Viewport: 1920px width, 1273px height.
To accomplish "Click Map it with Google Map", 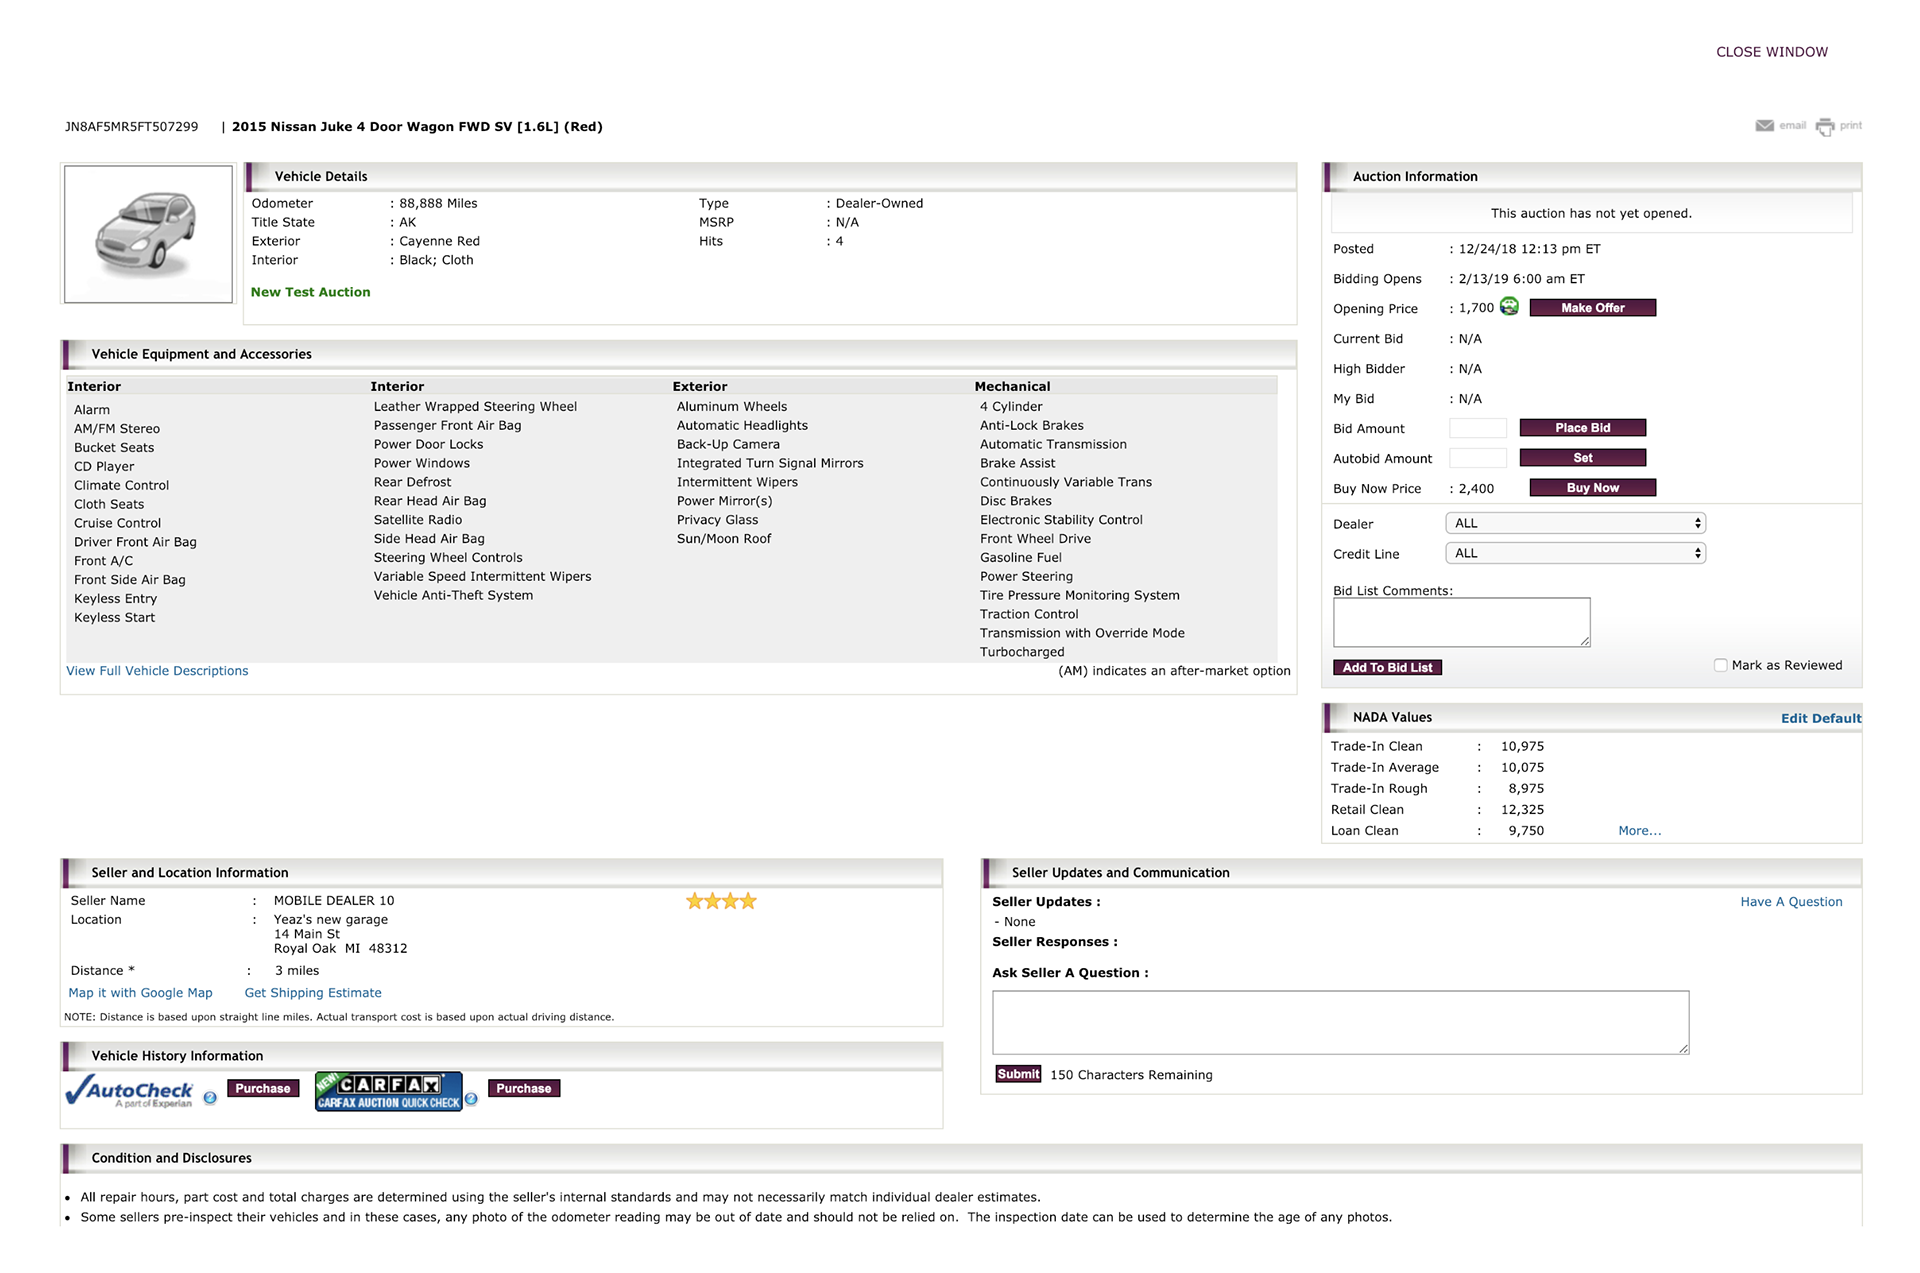I will pyautogui.click(x=140, y=993).
